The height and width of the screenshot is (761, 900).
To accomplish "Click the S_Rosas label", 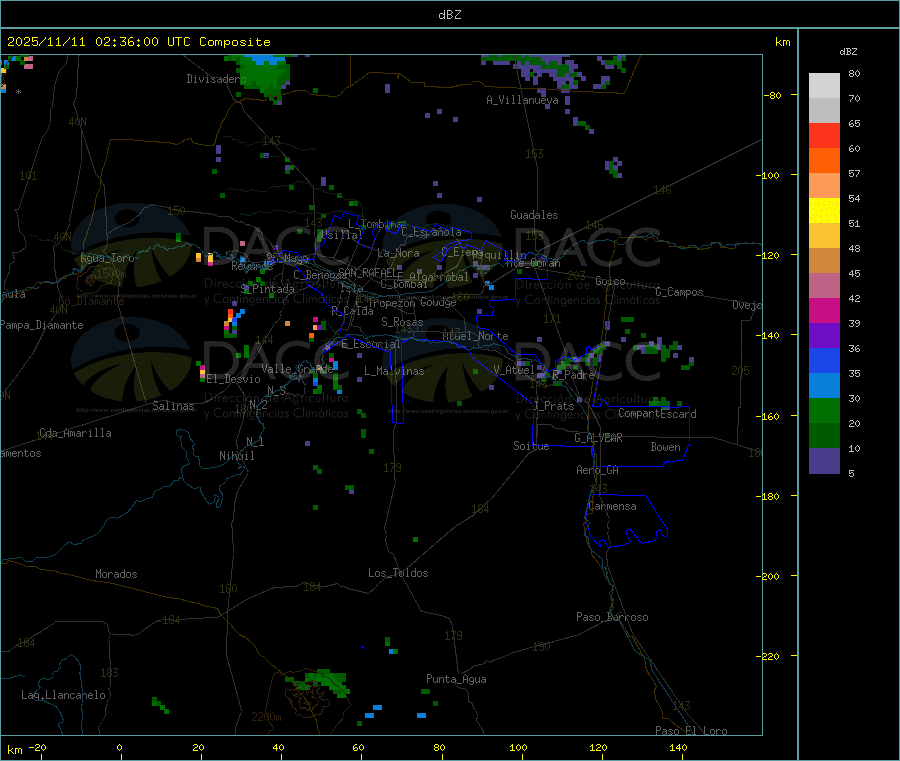I will point(402,322).
